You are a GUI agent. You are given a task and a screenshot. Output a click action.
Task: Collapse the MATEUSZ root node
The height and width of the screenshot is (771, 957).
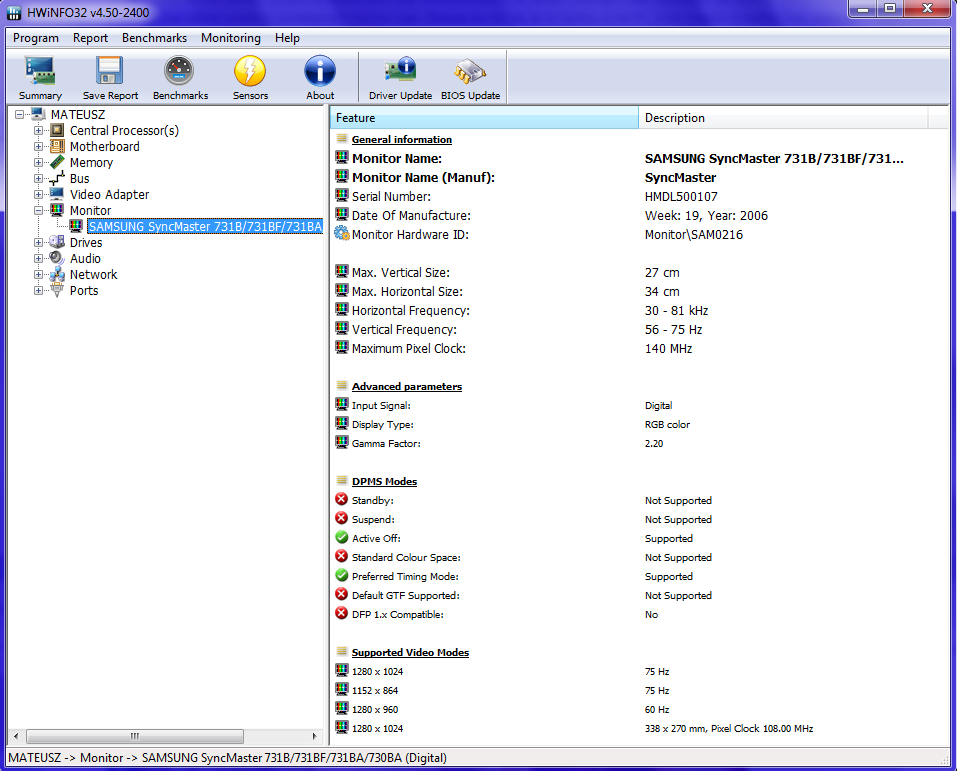coord(20,114)
